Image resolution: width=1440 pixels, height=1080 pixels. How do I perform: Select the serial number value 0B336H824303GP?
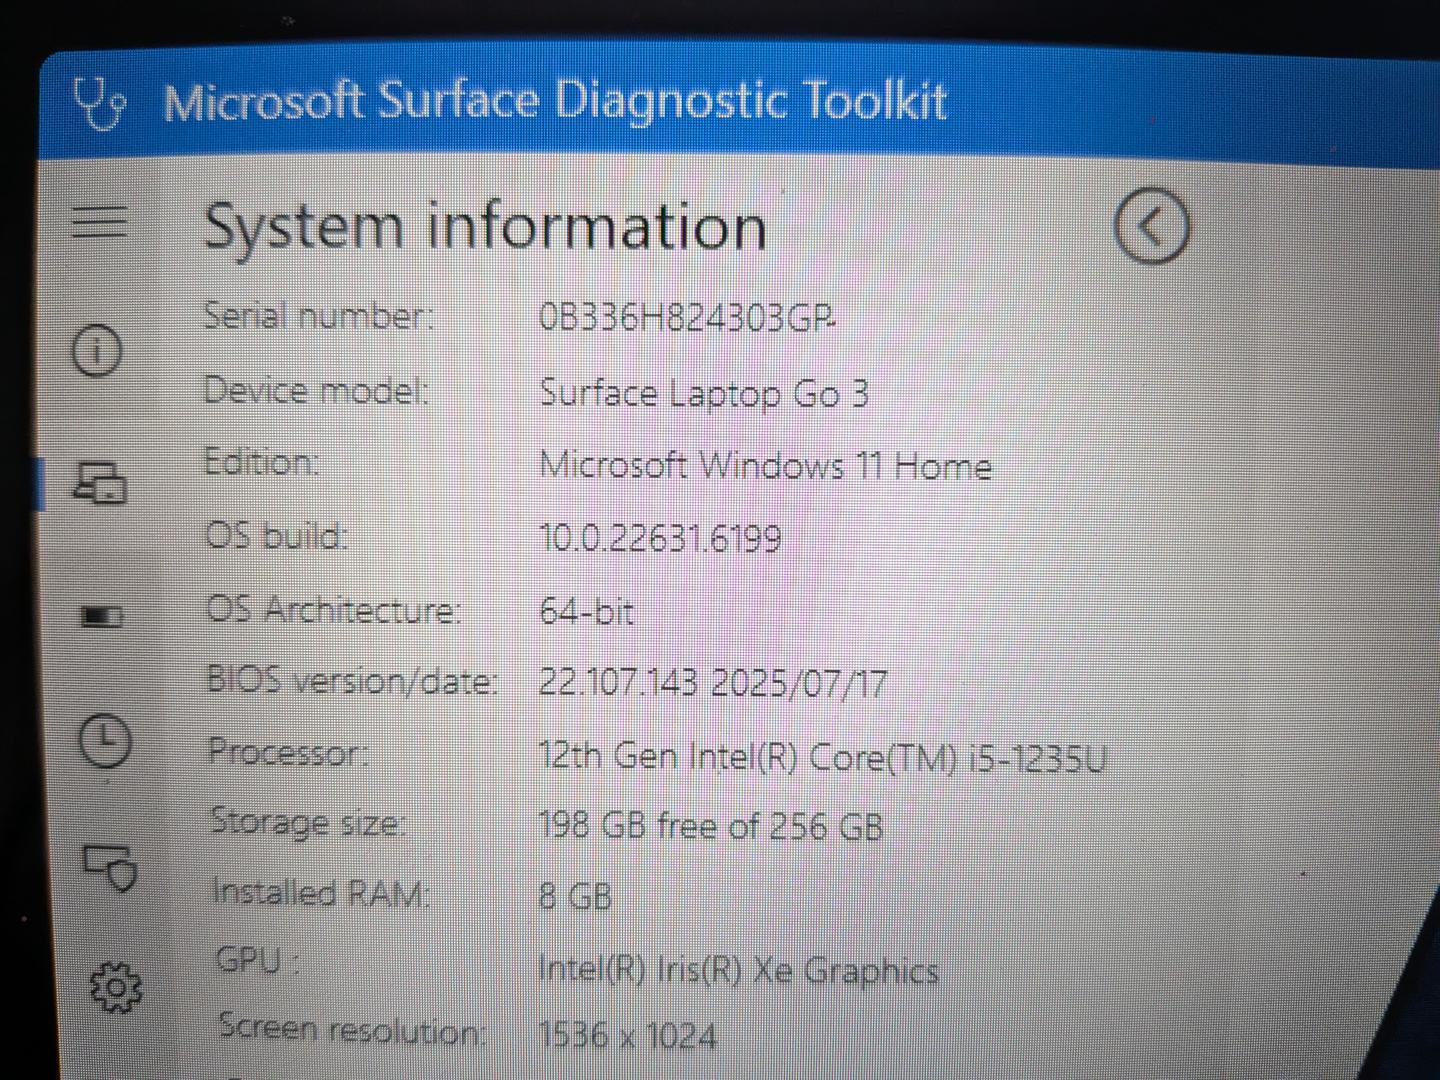(x=687, y=317)
